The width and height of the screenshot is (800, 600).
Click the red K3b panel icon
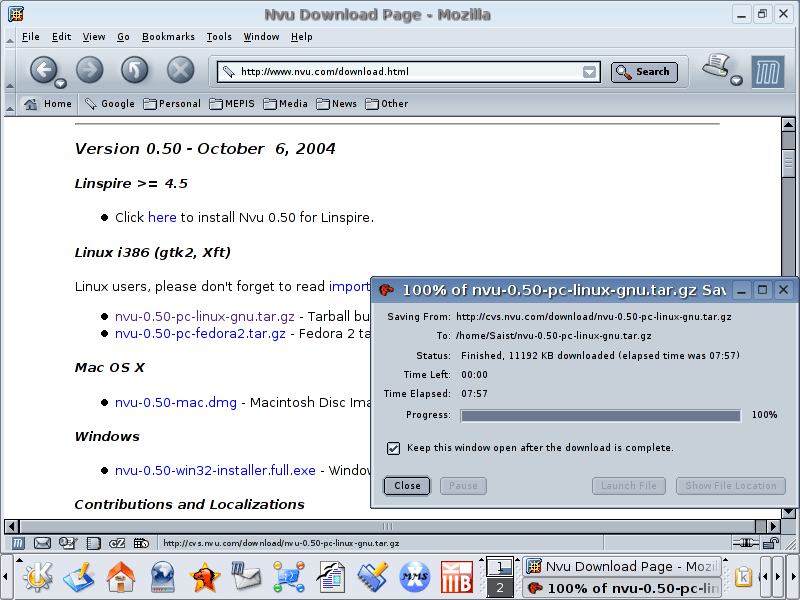[x=457, y=577]
